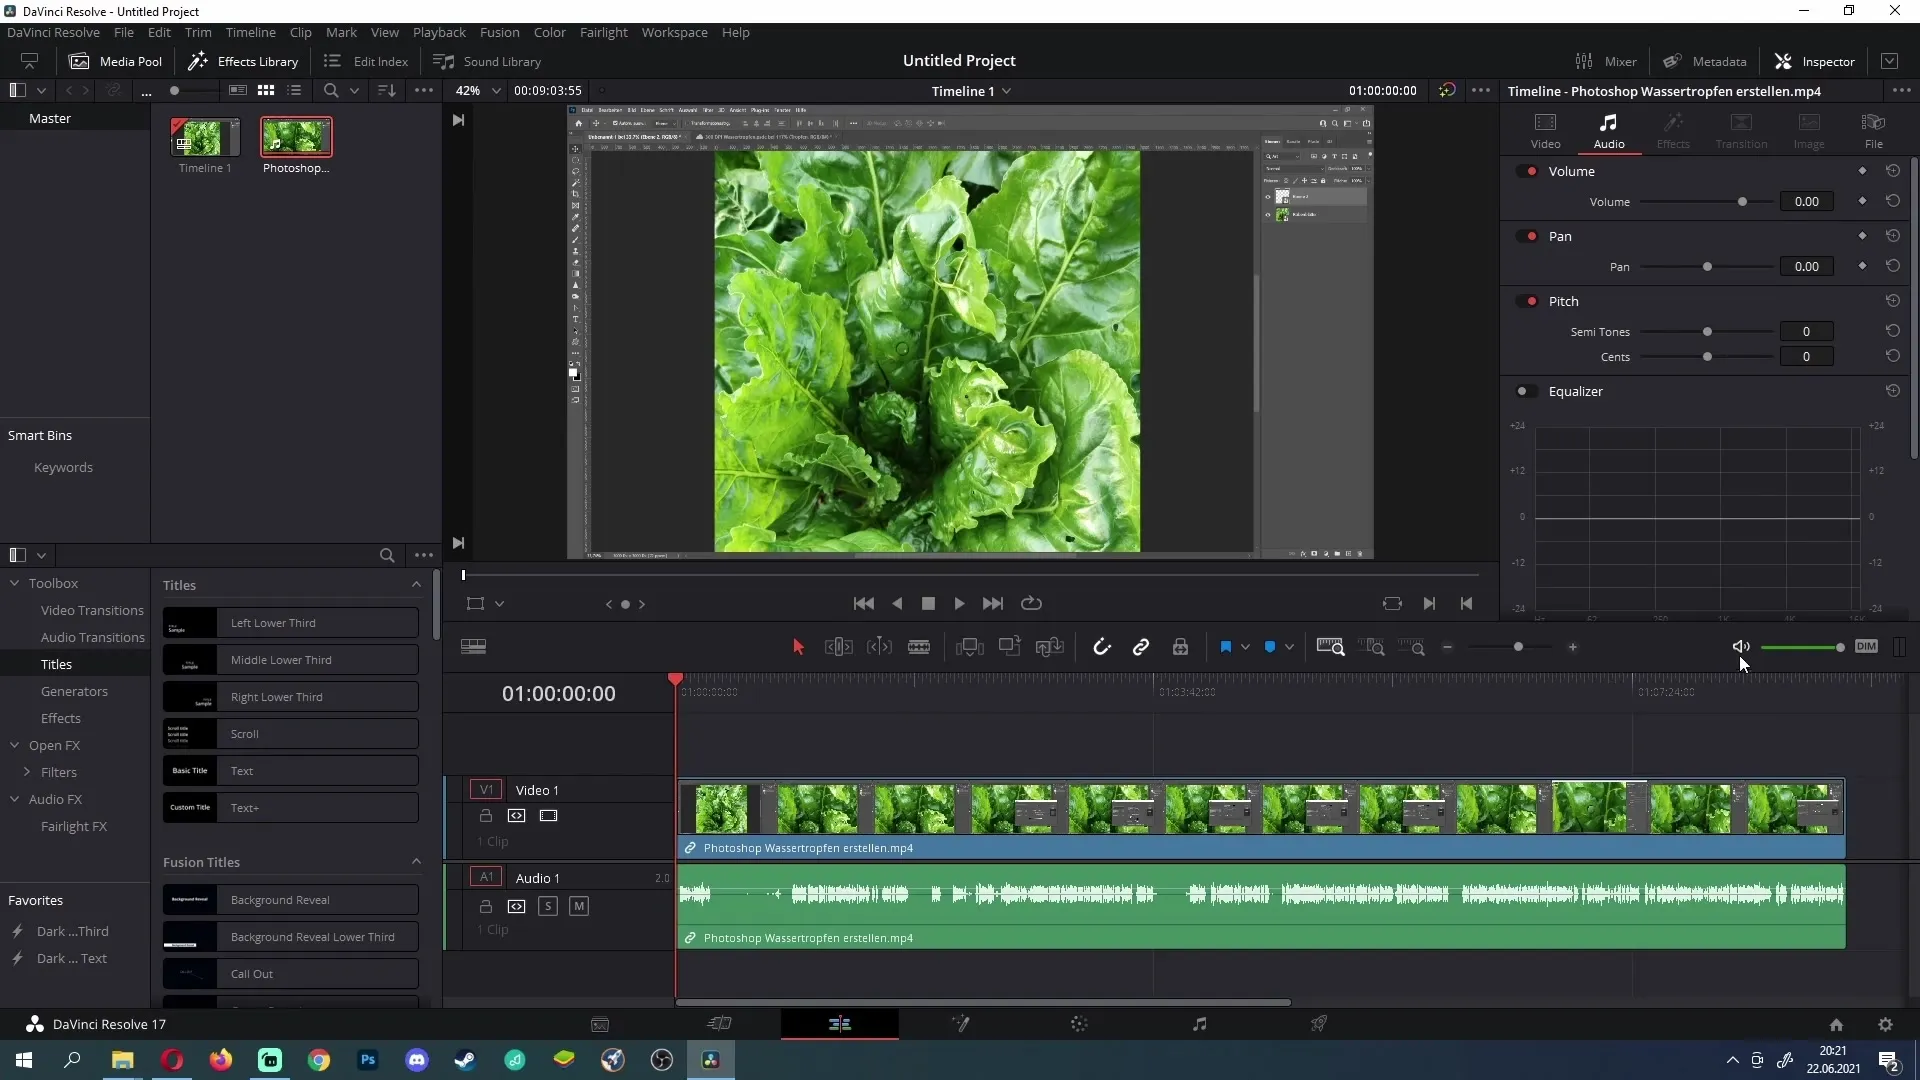Click the zoom in icon on timeline

pyautogui.click(x=1573, y=646)
